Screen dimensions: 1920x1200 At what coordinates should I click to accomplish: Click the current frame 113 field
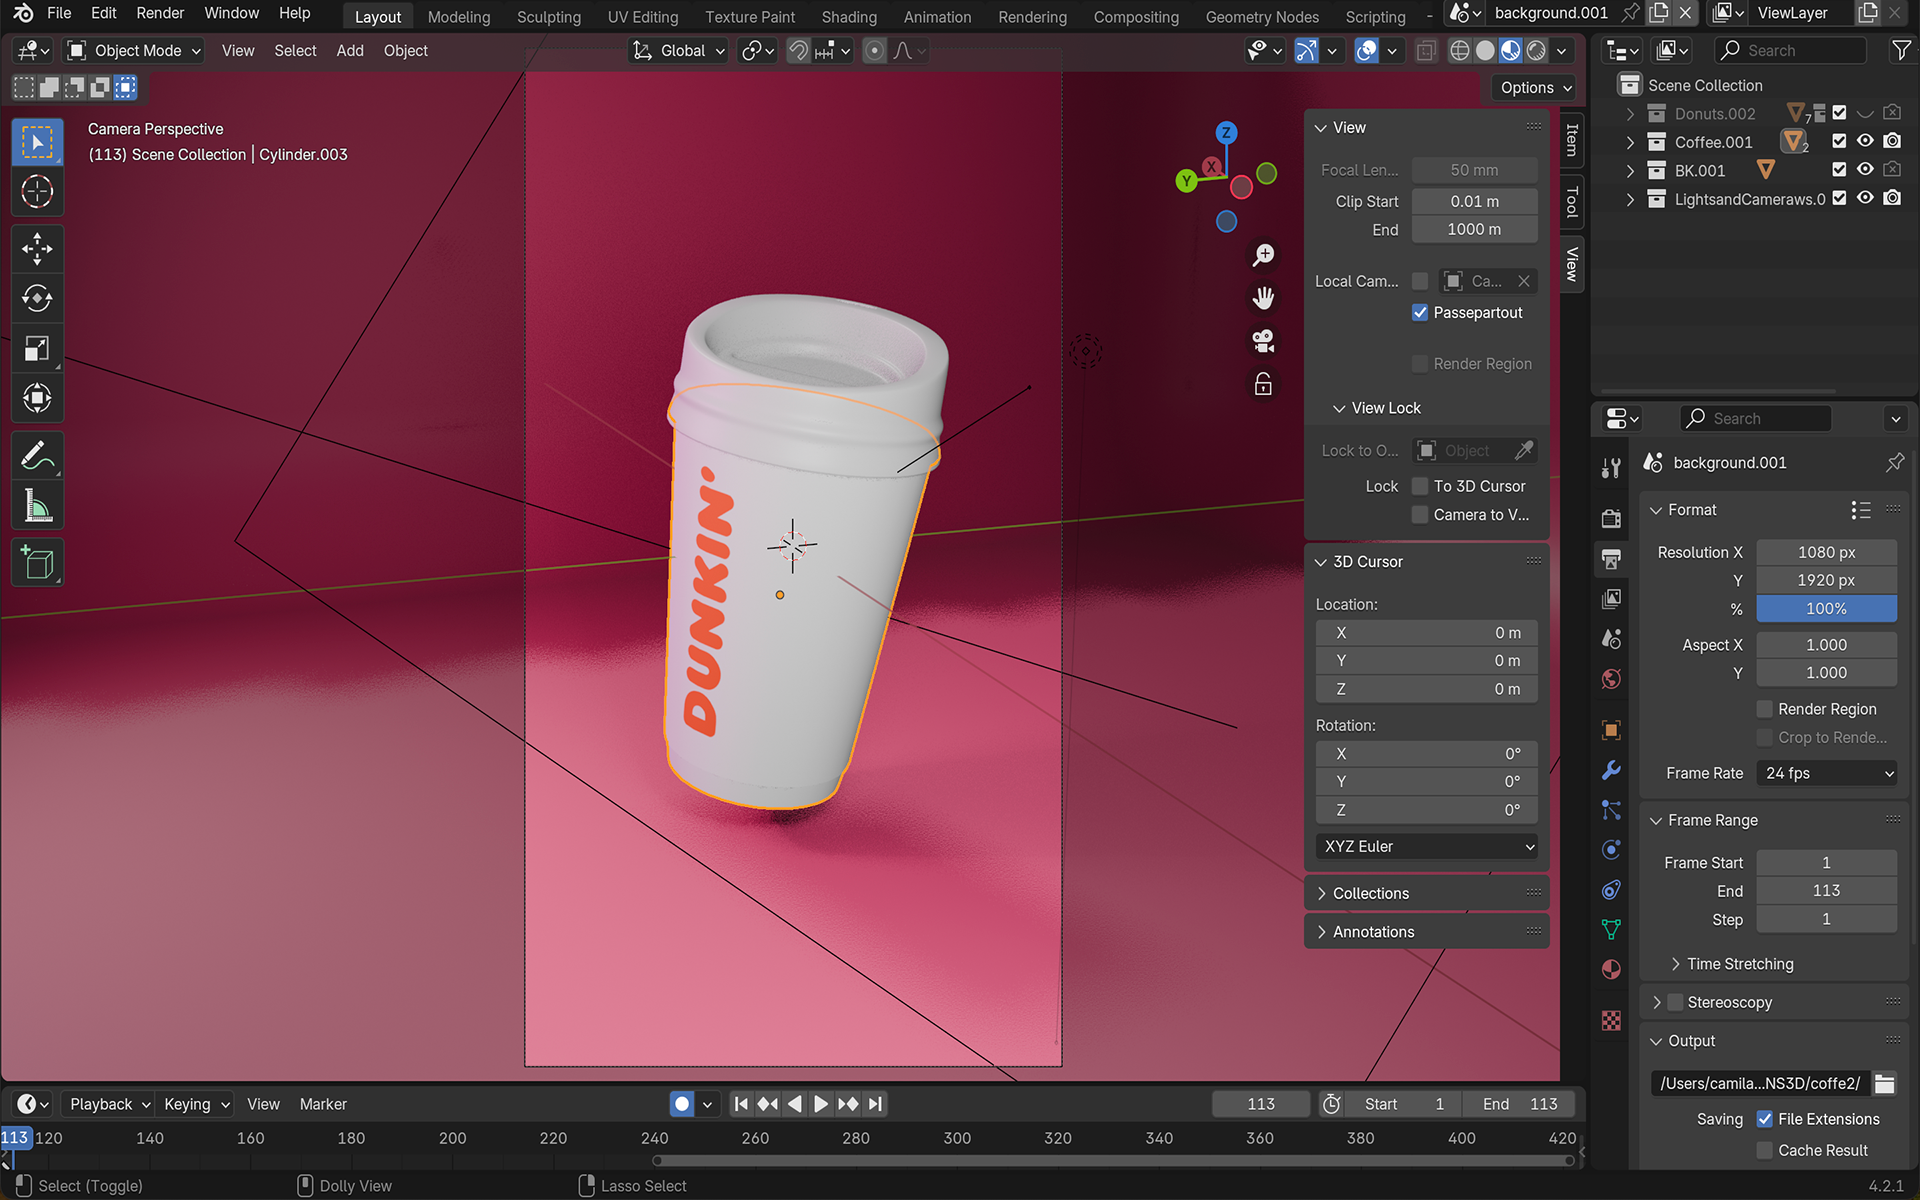(1261, 1104)
